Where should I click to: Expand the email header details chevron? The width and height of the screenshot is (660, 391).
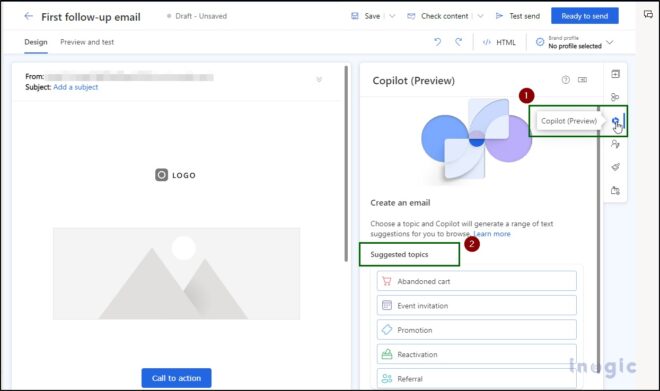[x=319, y=80]
